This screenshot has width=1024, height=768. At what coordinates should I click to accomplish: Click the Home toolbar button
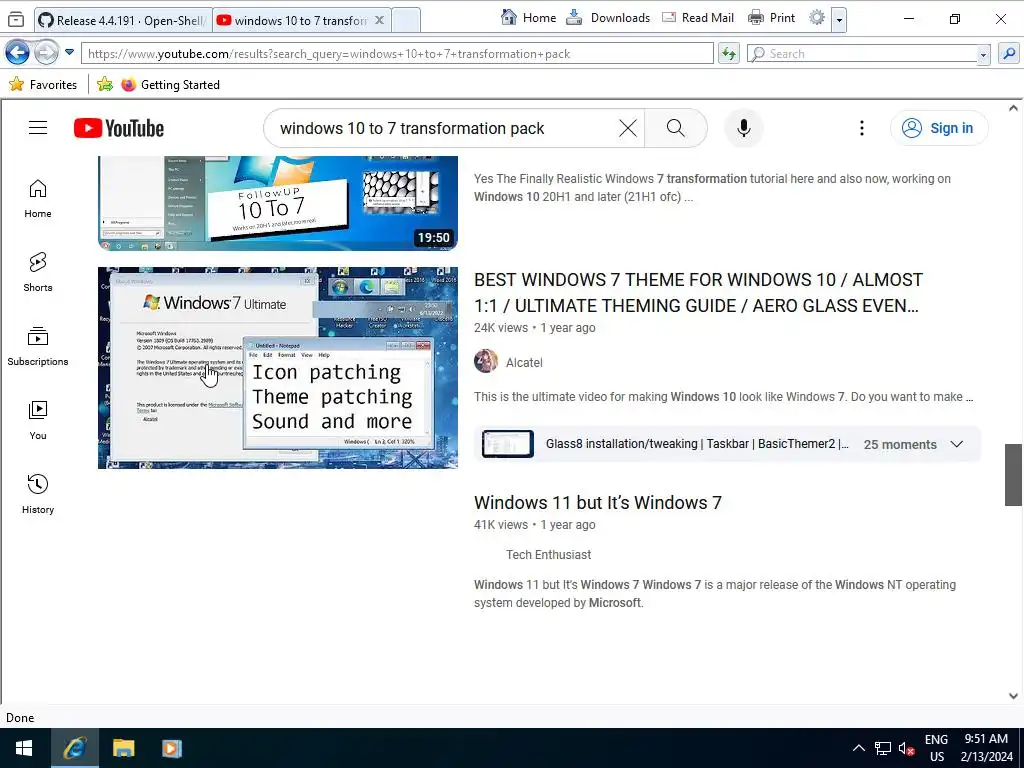click(528, 18)
